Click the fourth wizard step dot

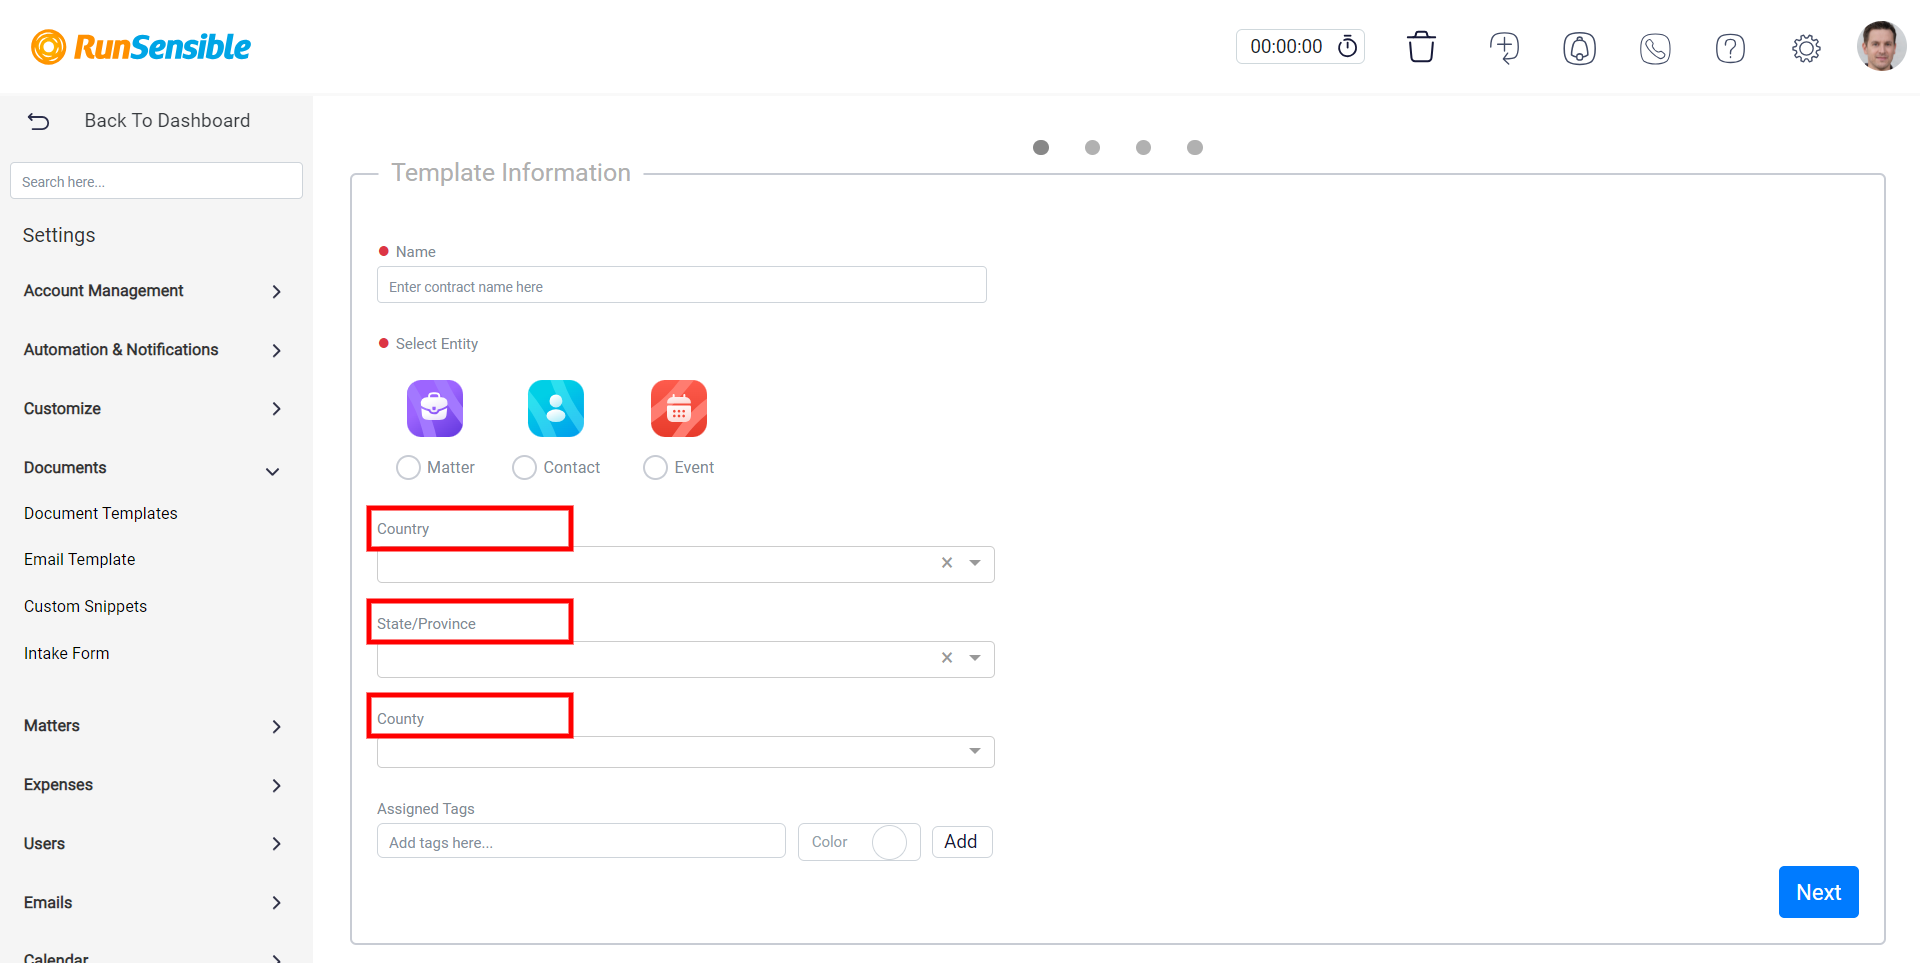(1195, 147)
